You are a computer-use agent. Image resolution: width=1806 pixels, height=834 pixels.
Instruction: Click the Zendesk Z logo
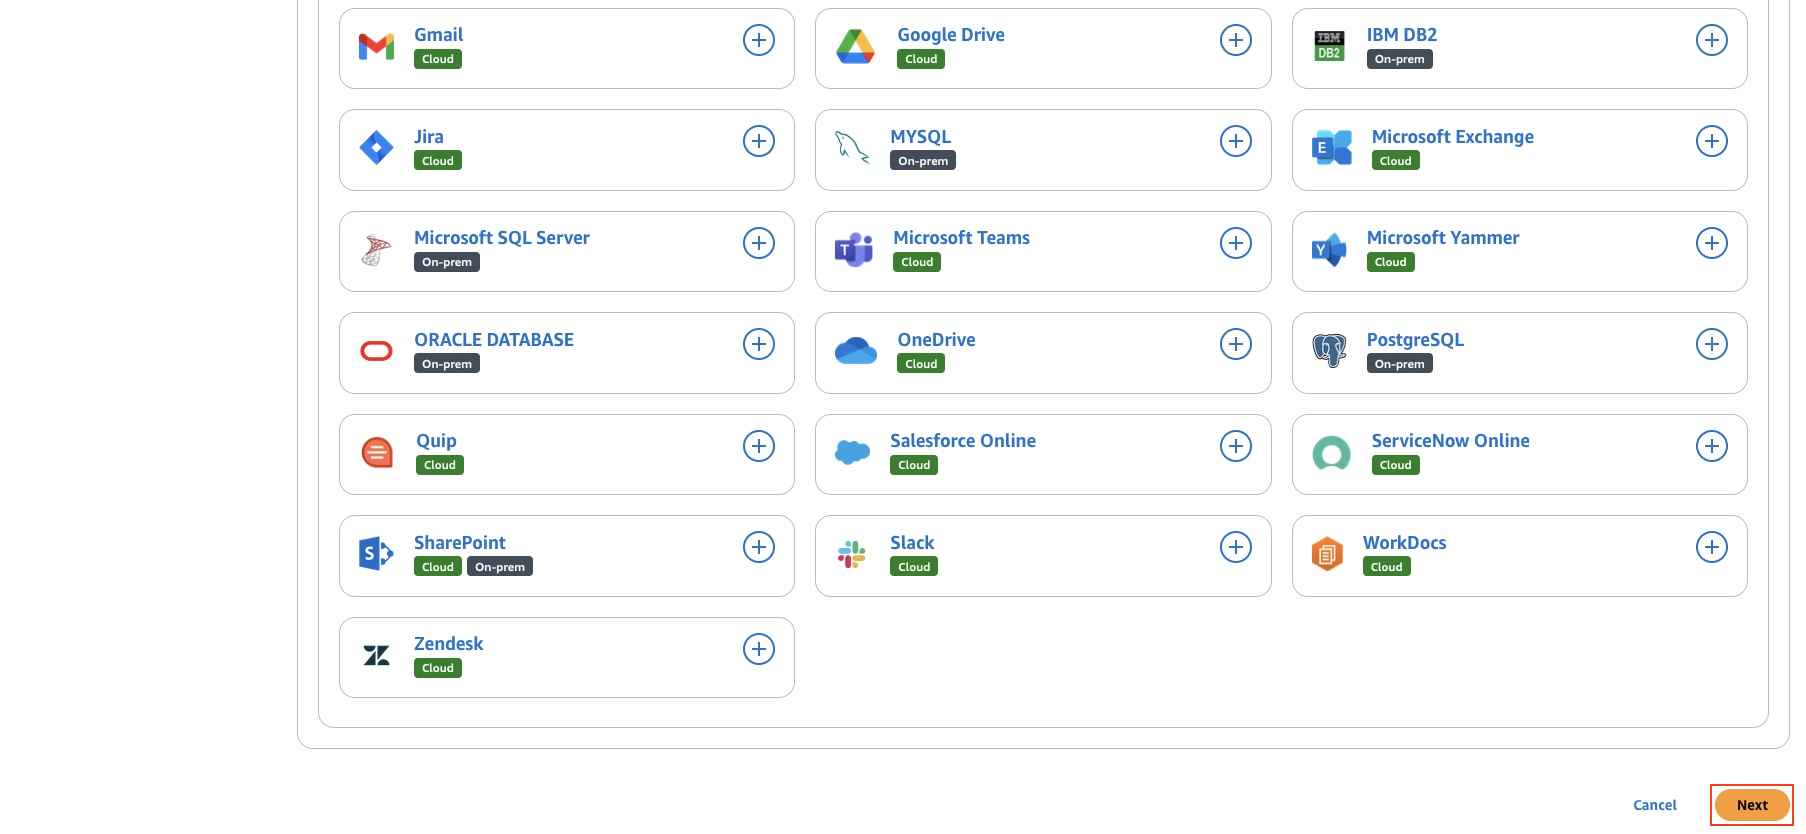[376, 656]
